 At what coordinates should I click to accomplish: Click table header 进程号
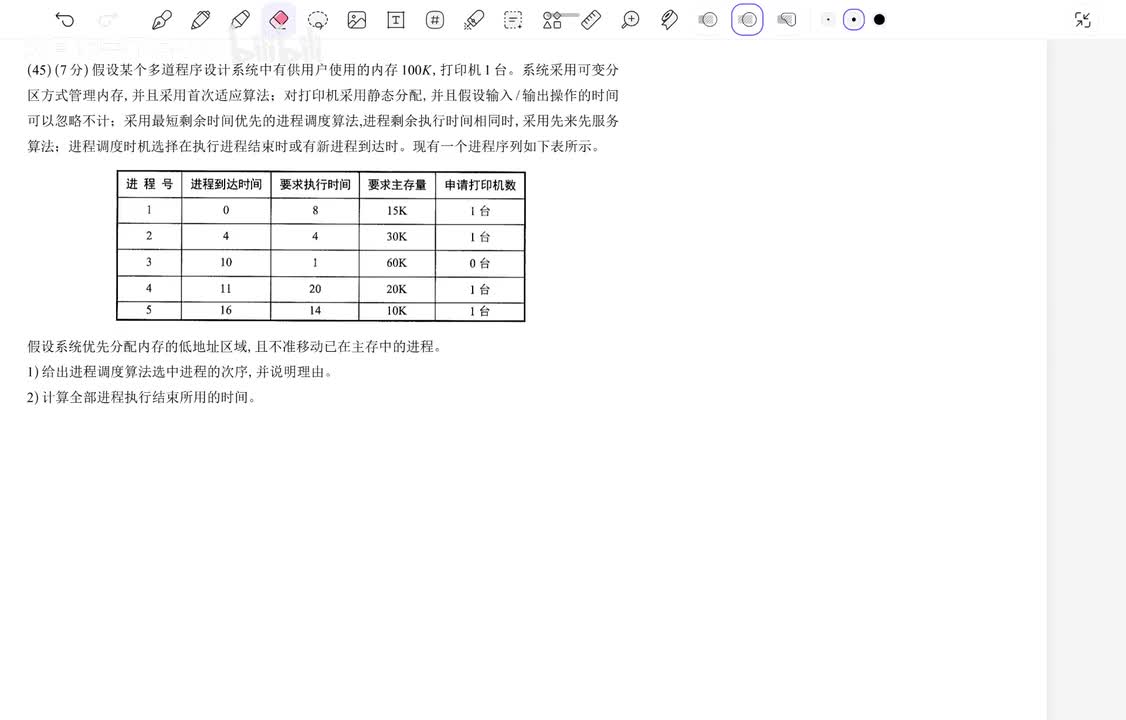149,184
